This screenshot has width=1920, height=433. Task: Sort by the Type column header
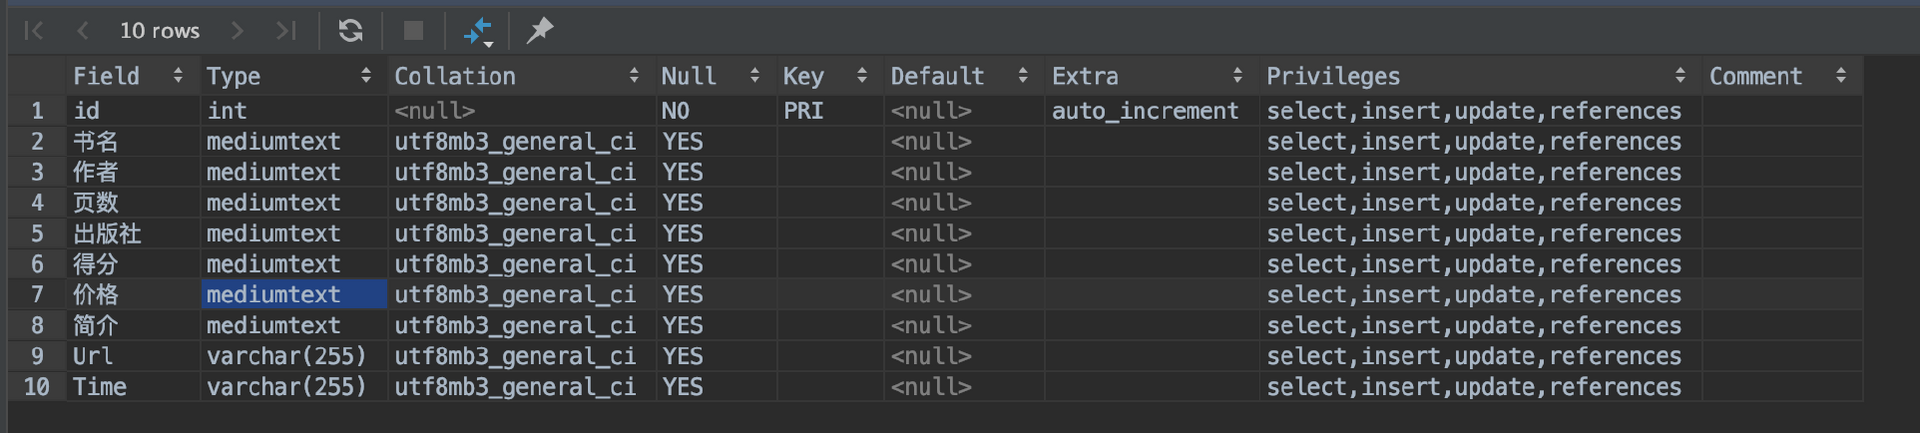233,76
